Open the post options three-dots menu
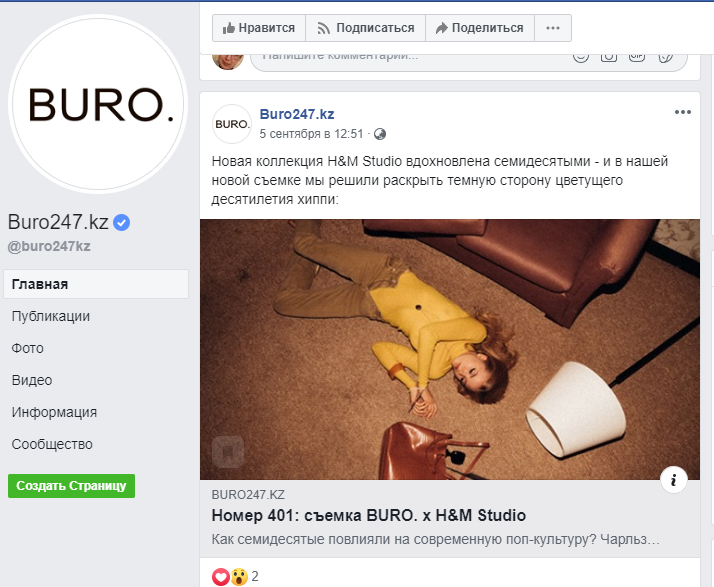714x587 pixels. pos(683,112)
